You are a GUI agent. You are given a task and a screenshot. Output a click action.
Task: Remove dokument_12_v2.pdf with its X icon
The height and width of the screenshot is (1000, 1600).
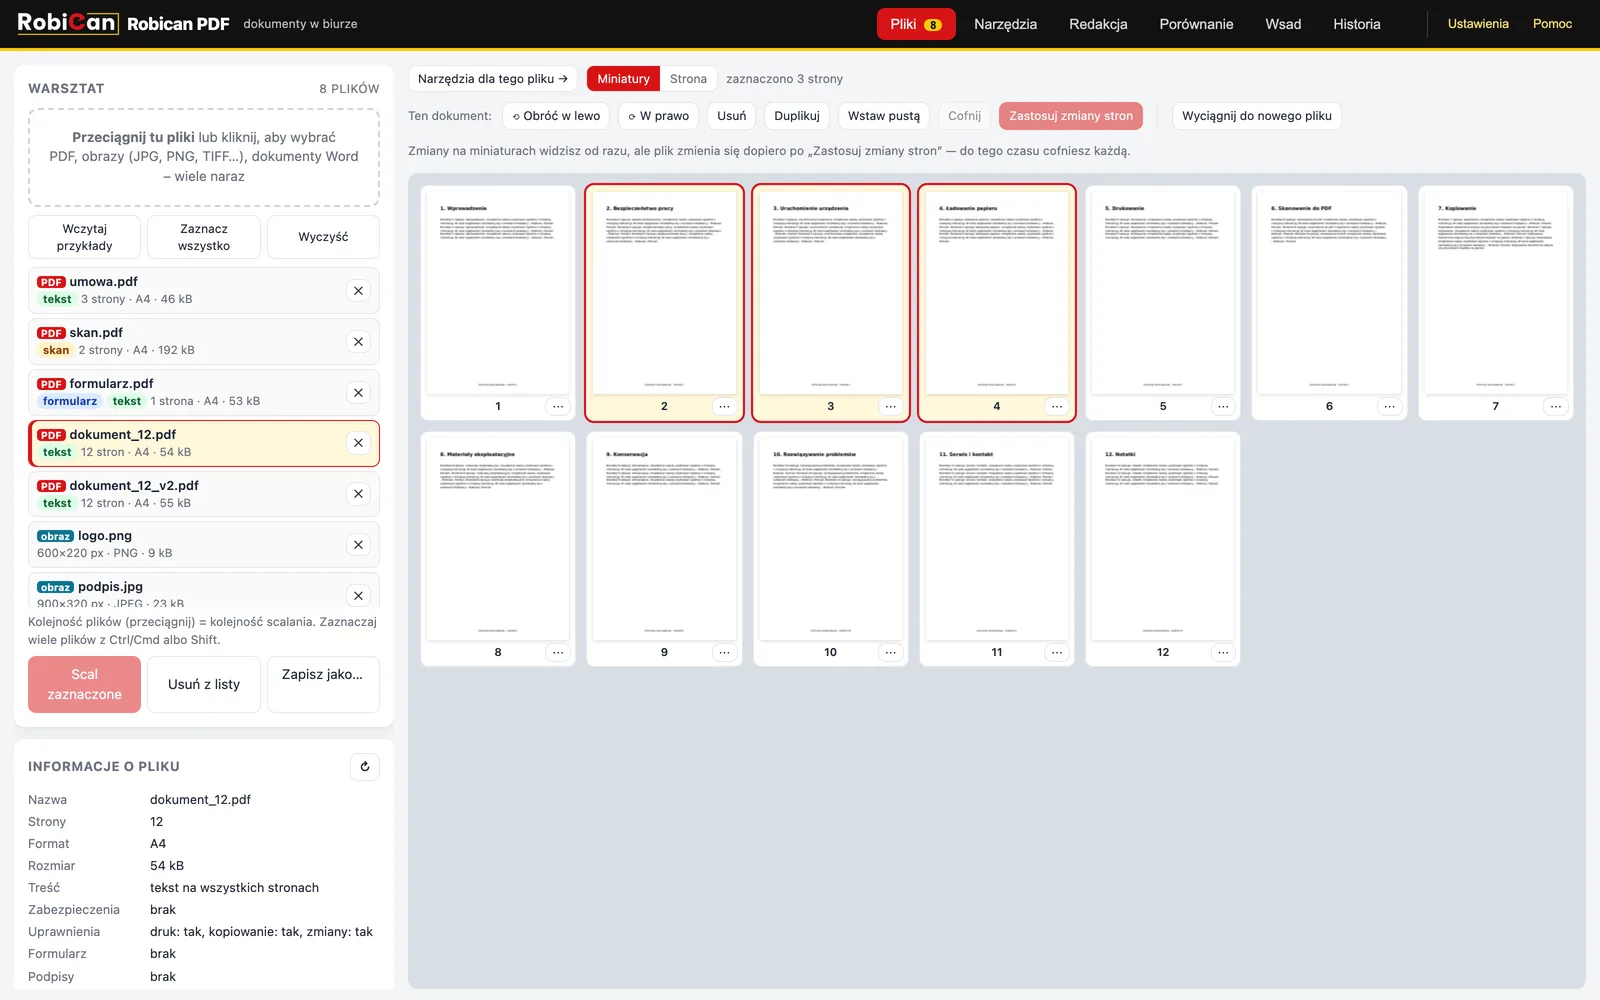(358, 494)
